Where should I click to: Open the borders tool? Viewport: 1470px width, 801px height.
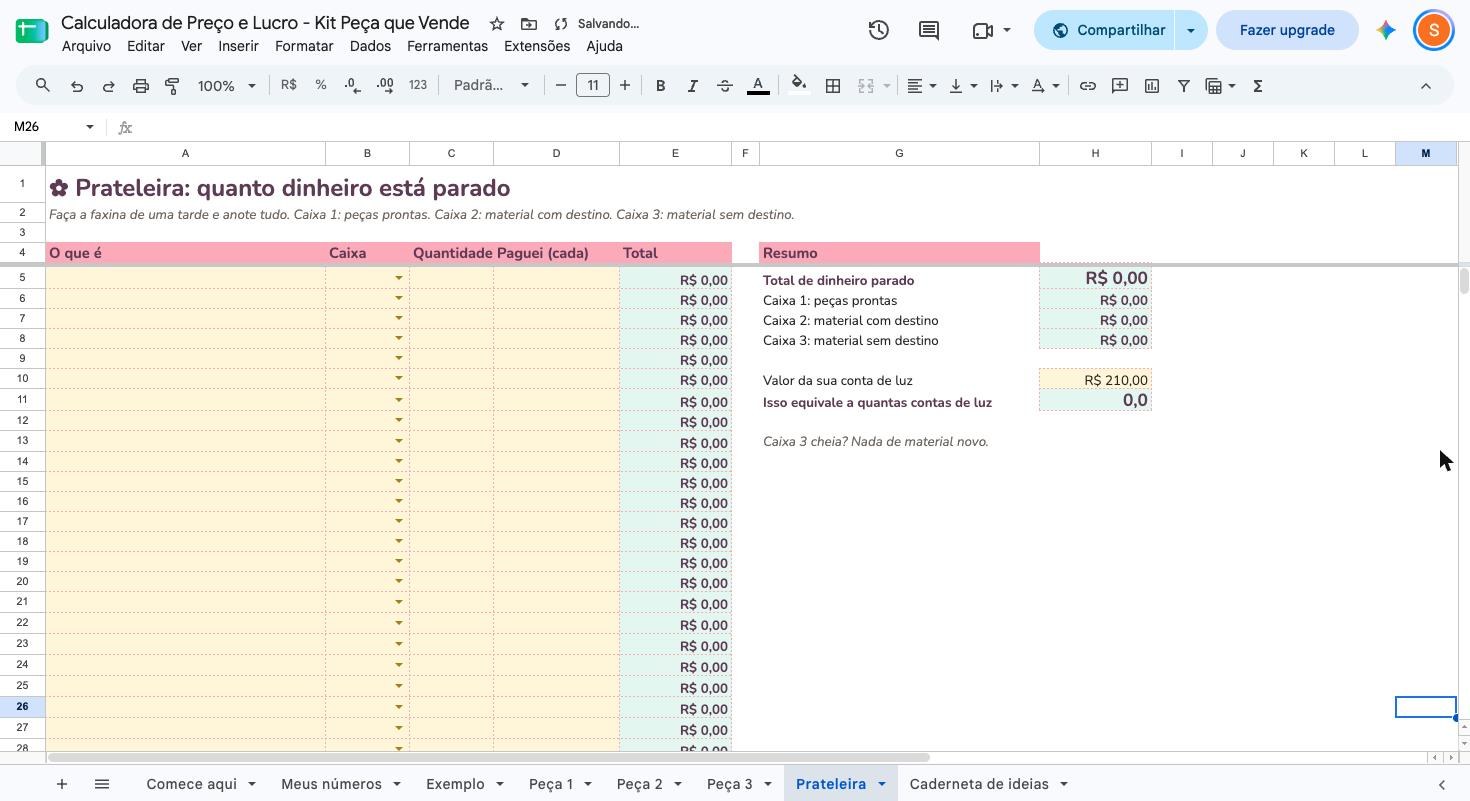pos(833,86)
